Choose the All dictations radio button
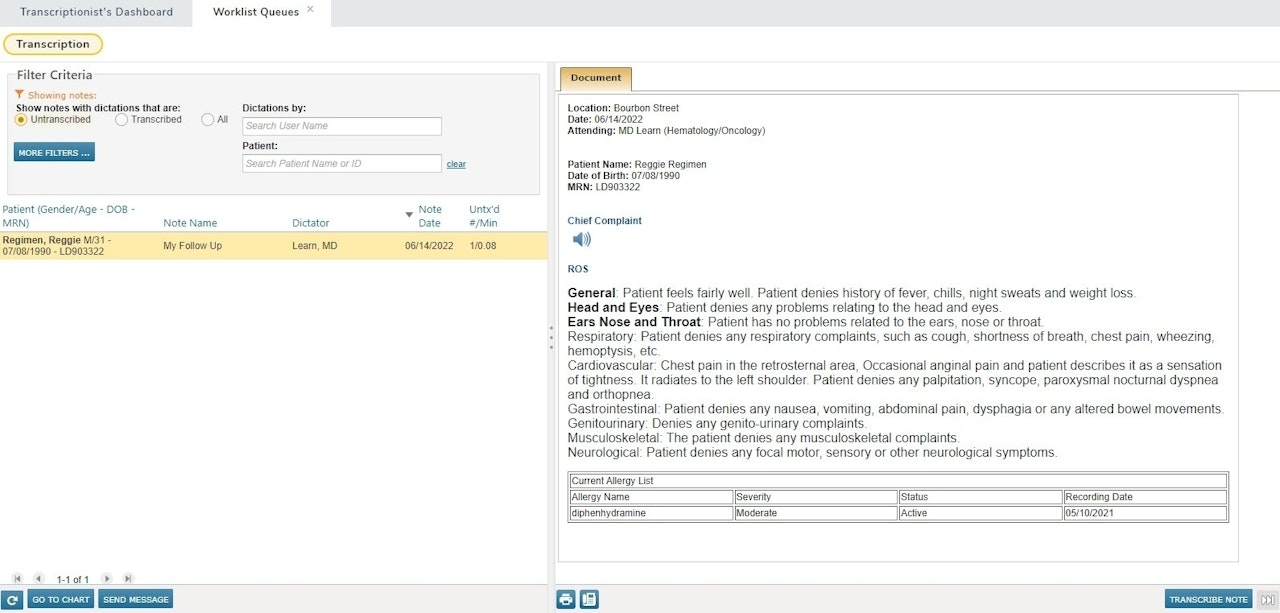1280x613 pixels. (x=206, y=119)
